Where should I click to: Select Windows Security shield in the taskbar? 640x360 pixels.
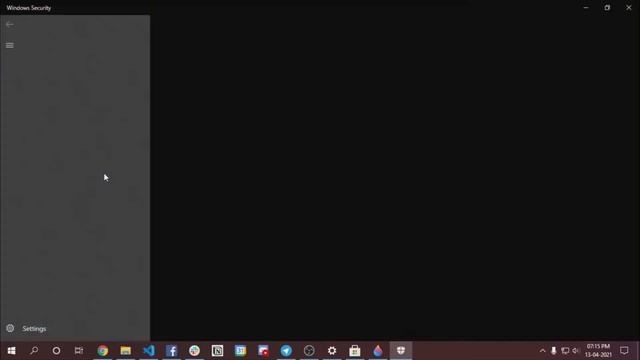401,351
